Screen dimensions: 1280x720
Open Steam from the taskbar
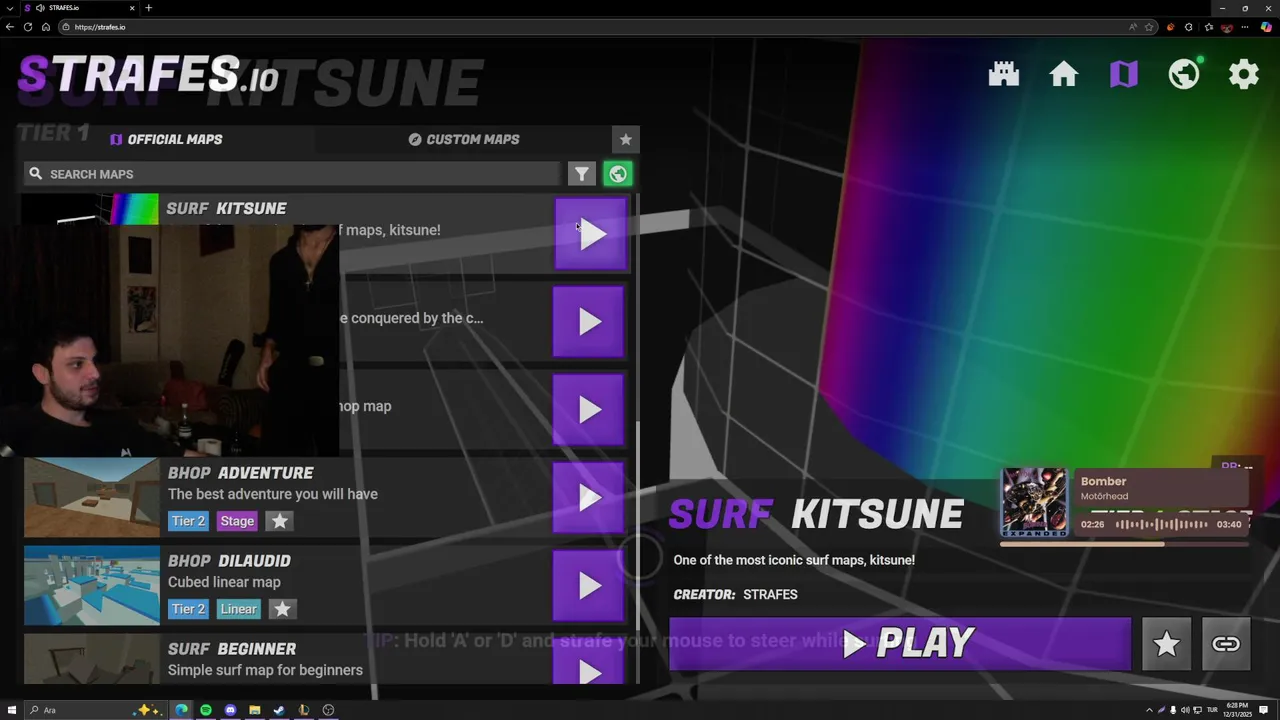click(279, 710)
